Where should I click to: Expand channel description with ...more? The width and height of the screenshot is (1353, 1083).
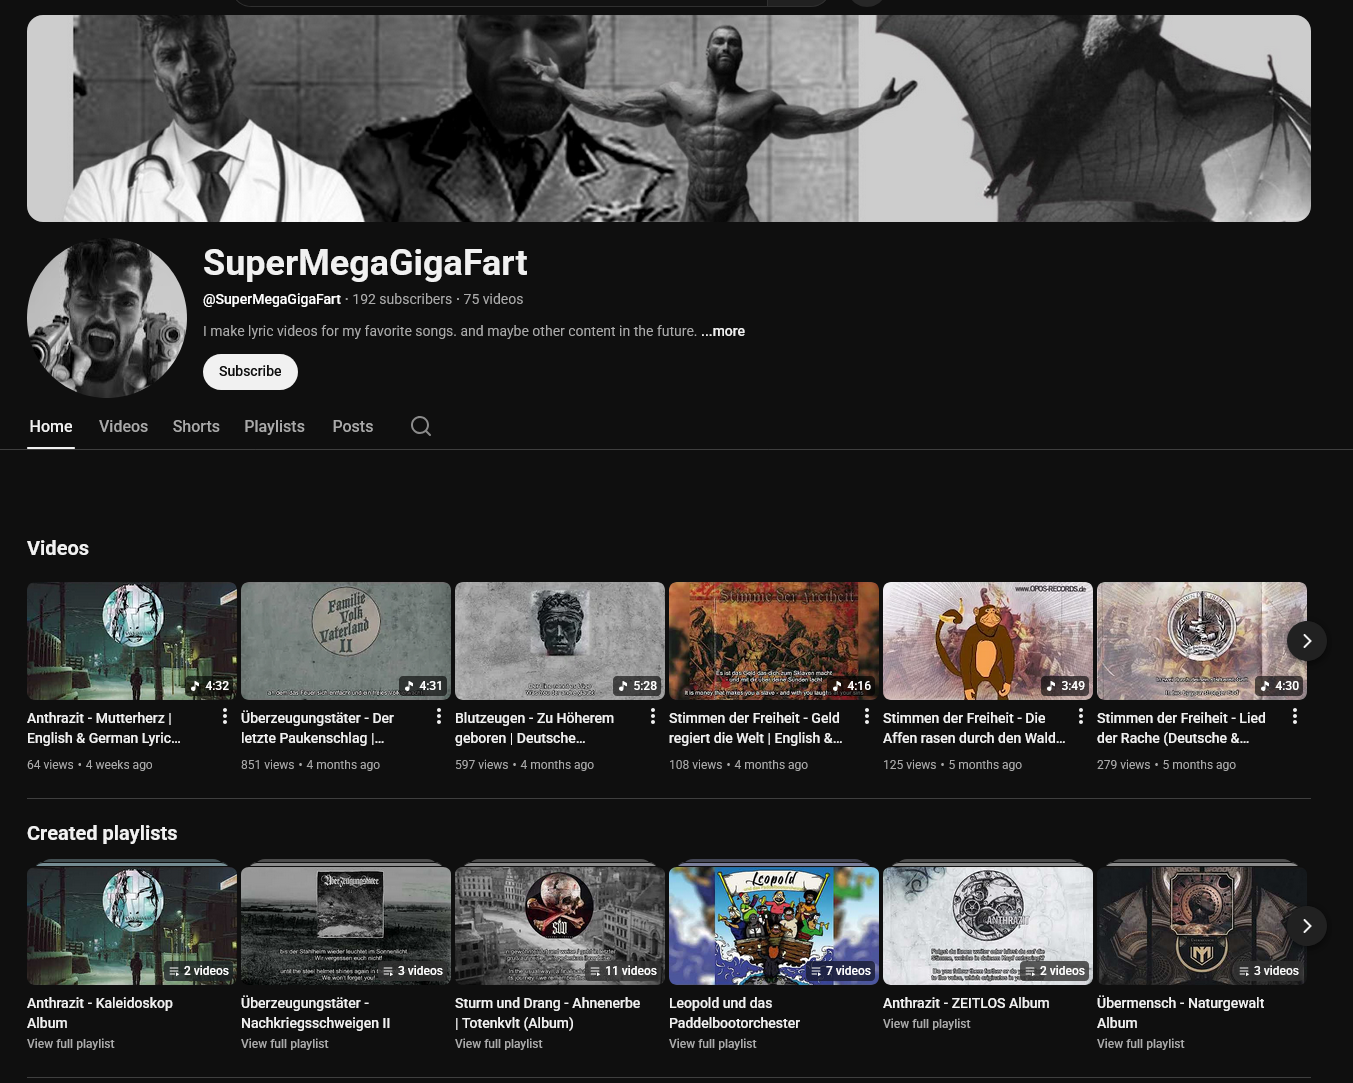722,331
